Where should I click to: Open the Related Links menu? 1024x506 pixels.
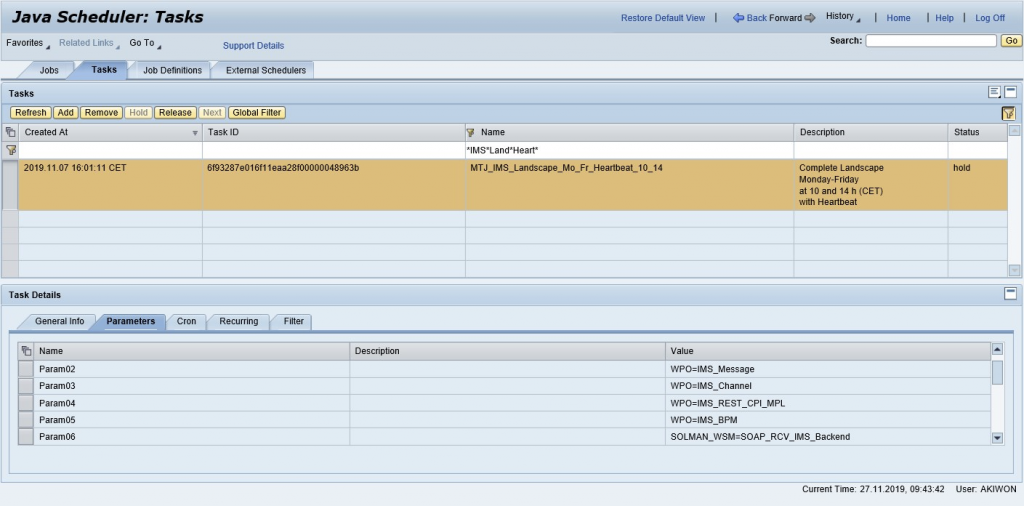[x=89, y=43]
